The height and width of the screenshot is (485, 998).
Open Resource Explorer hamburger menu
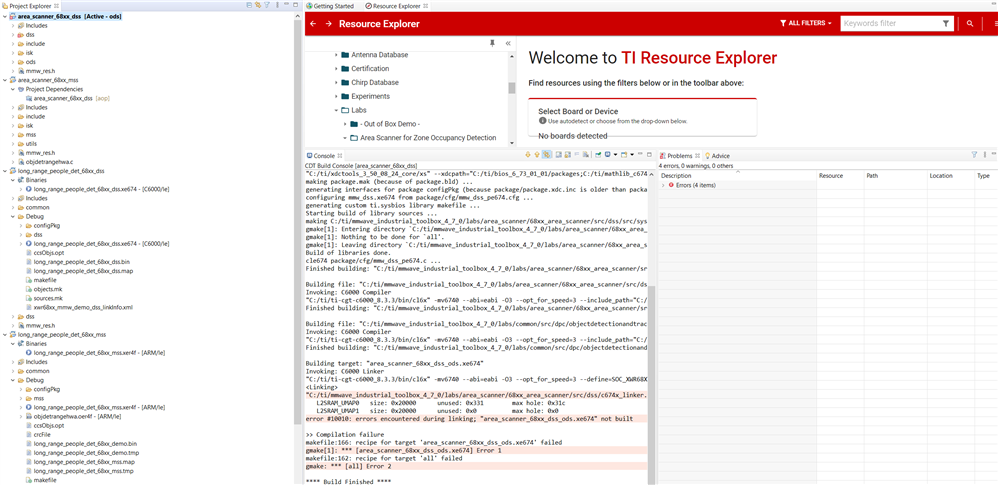(994, 24)
